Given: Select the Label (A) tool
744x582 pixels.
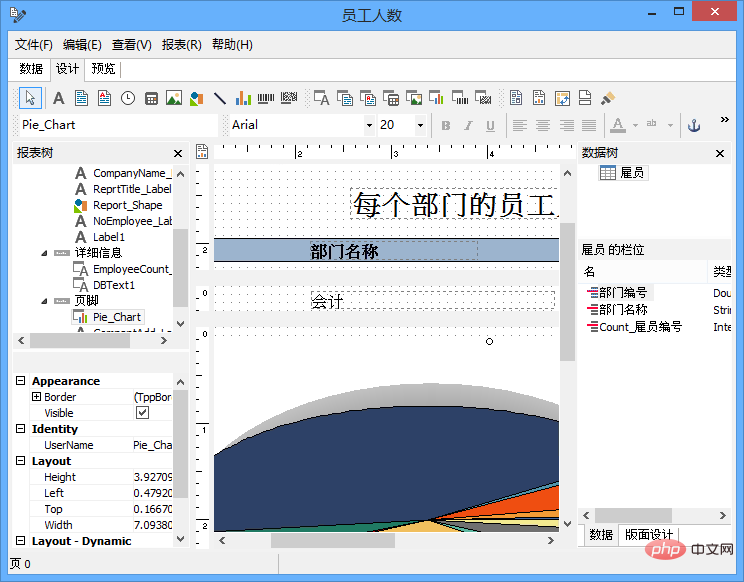Looking at the screenshot, I should 58,98.
